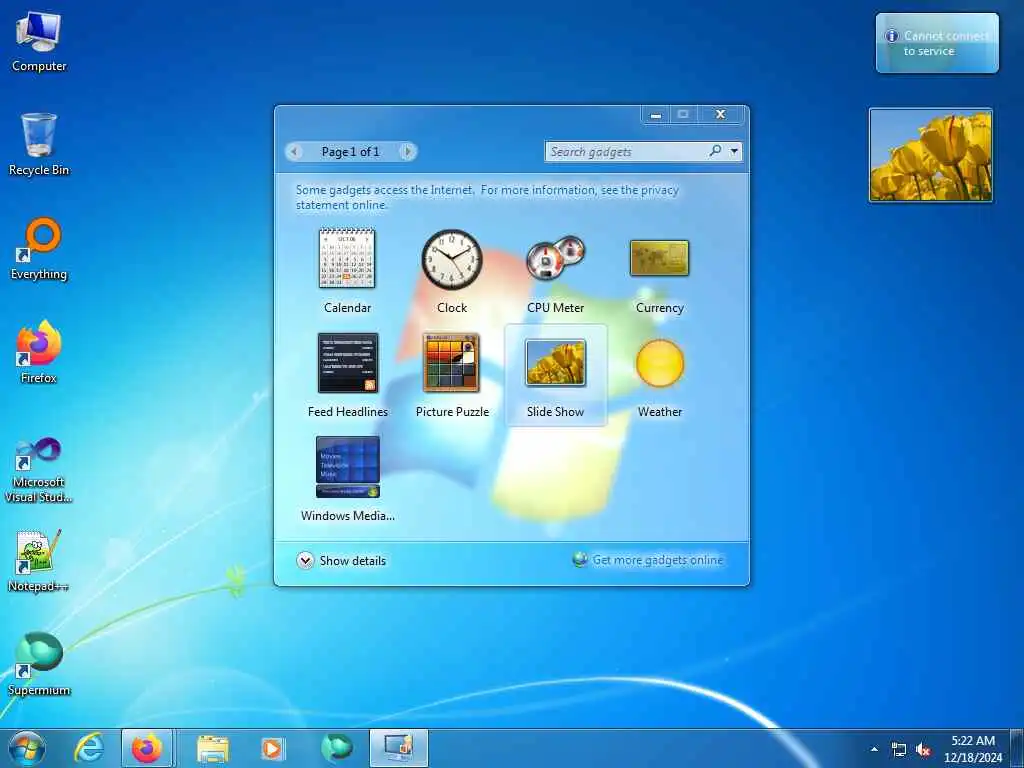Show hidden tray icons arrow
This screenshot has width=1024, height=768.
[x=874, y=749]
